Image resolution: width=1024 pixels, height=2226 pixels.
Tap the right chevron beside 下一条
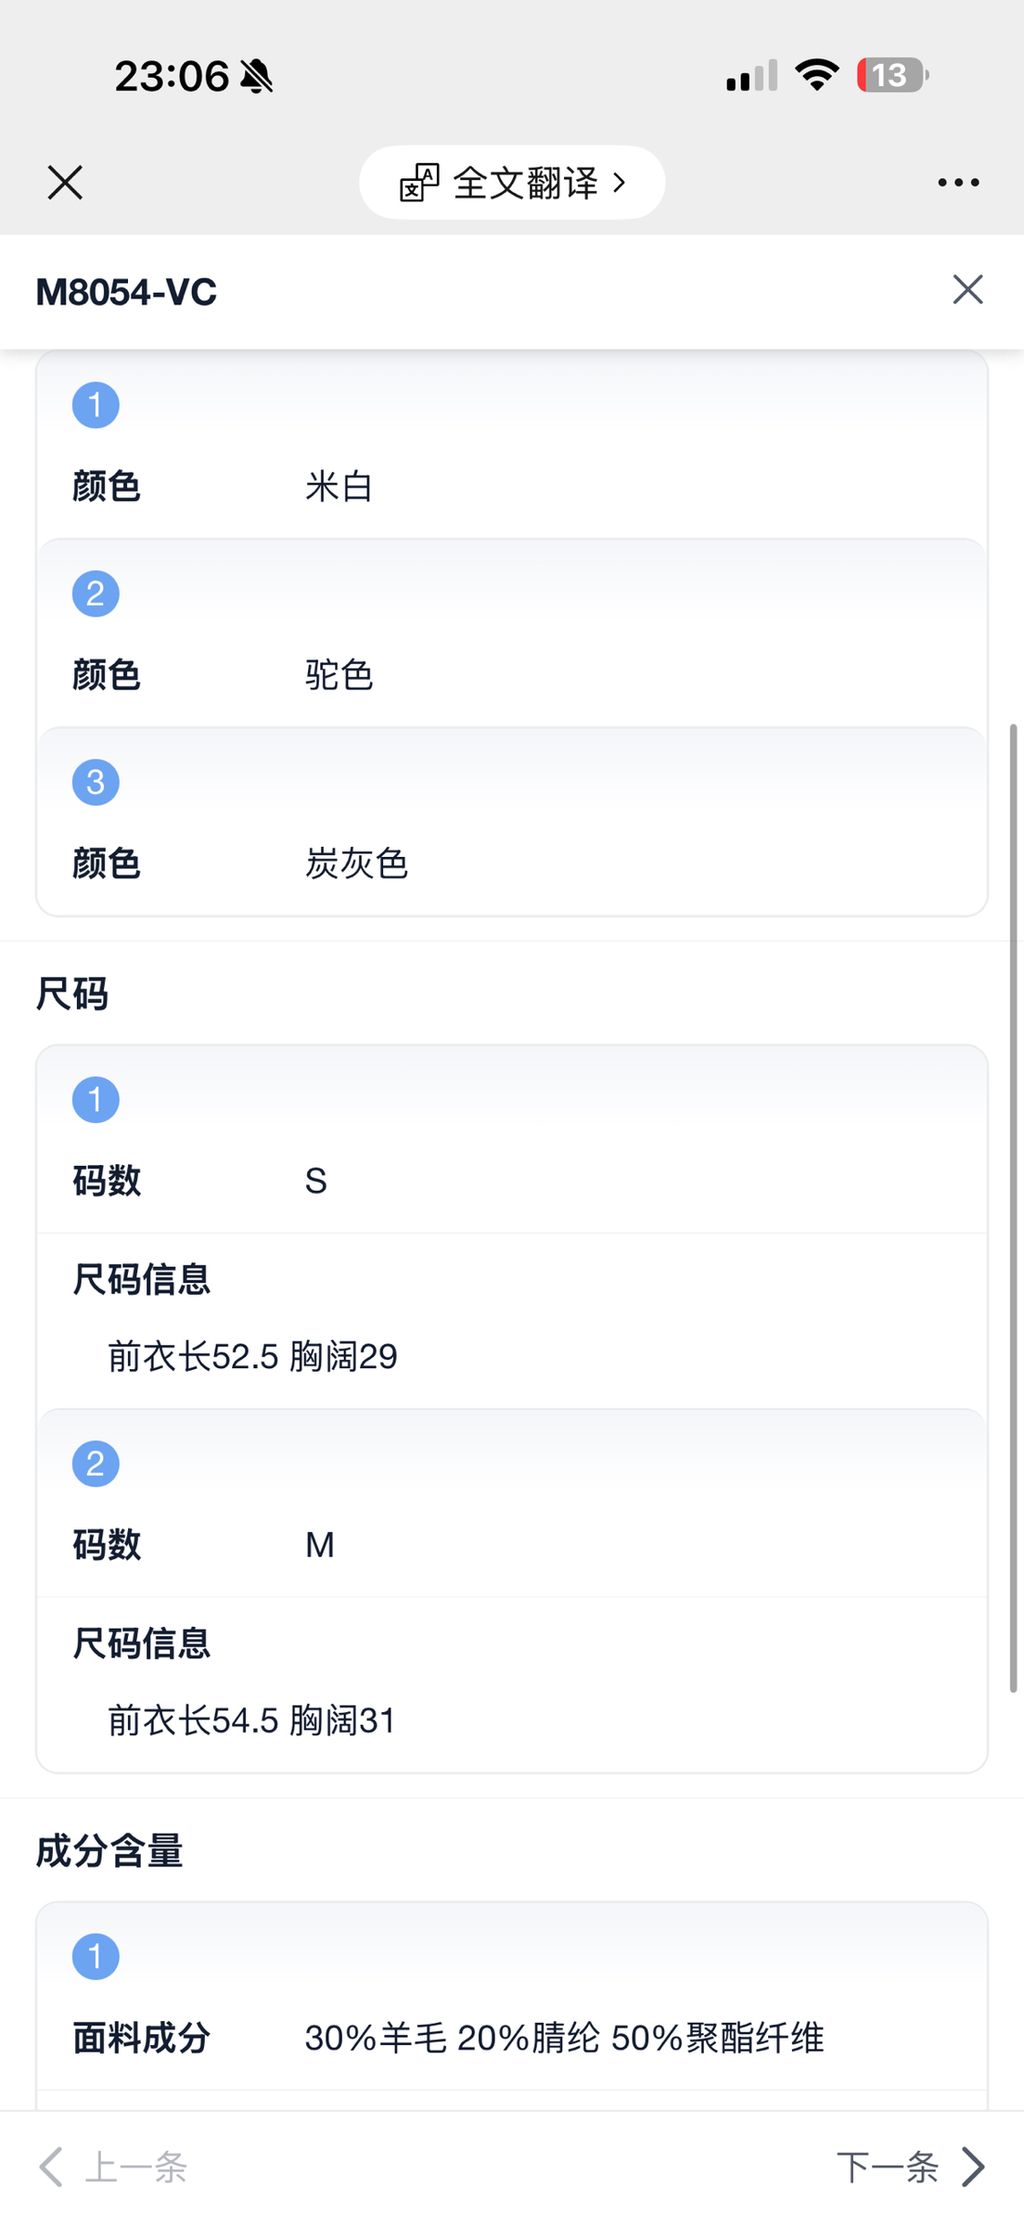tap(973, 2167)
